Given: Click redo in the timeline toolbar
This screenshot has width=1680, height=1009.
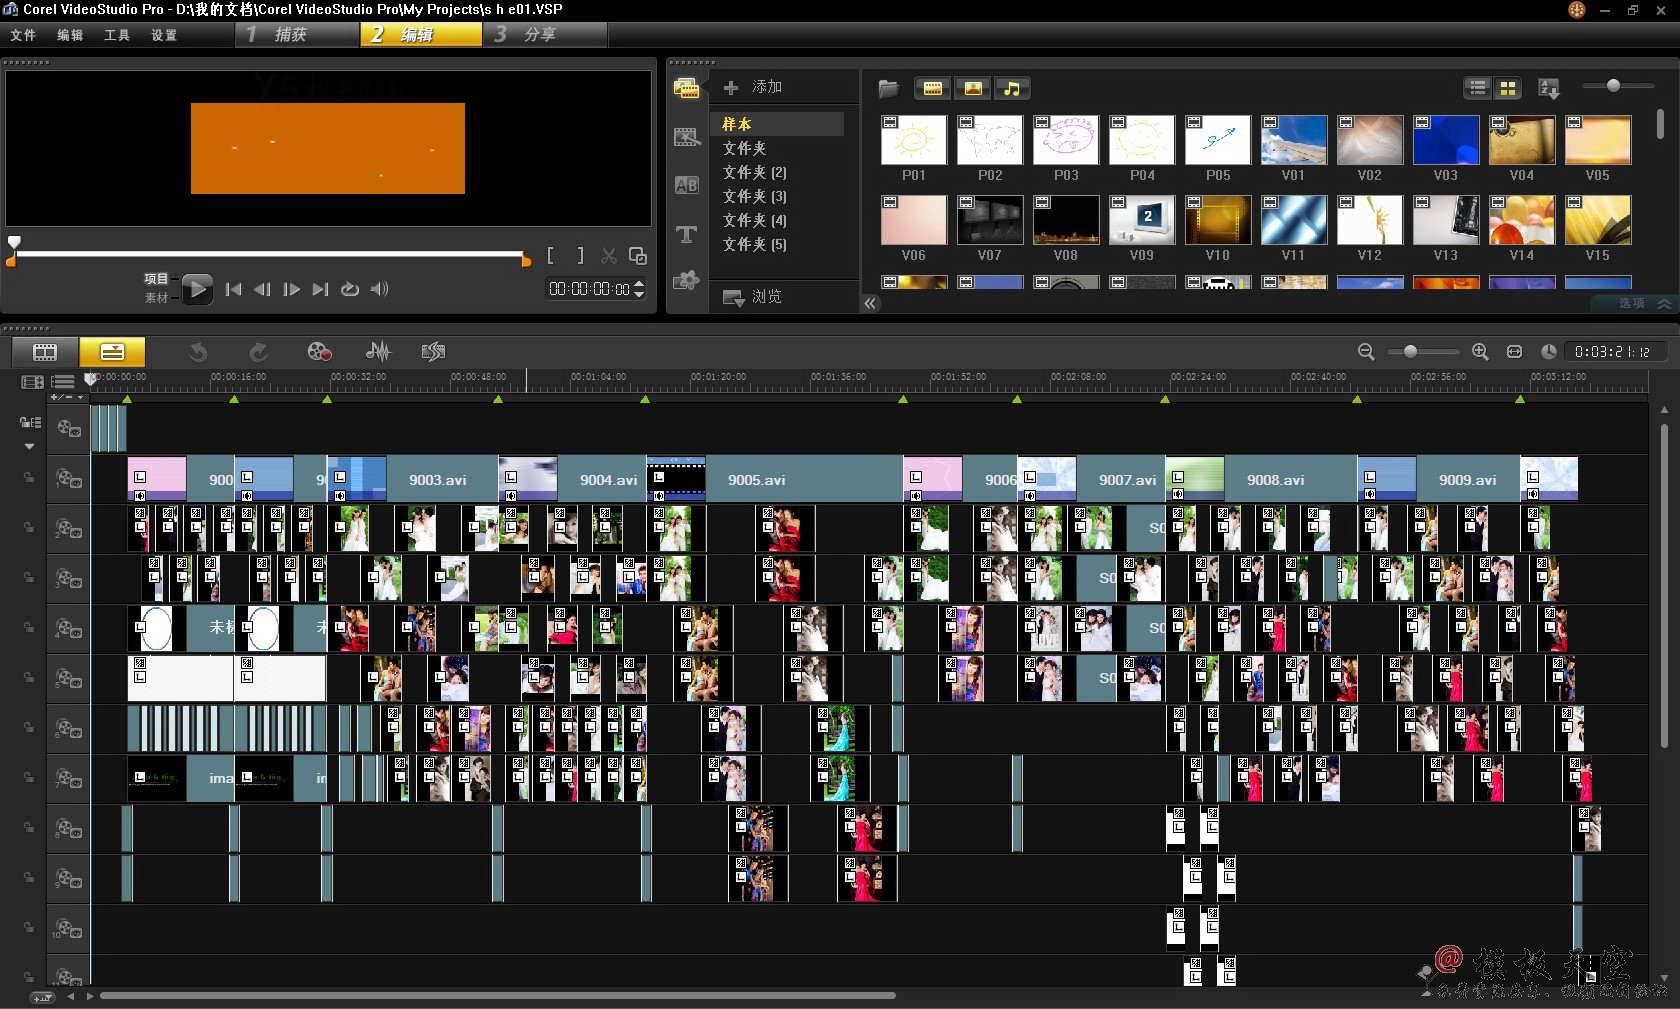Looking at the screenshot, I should 258,351.
